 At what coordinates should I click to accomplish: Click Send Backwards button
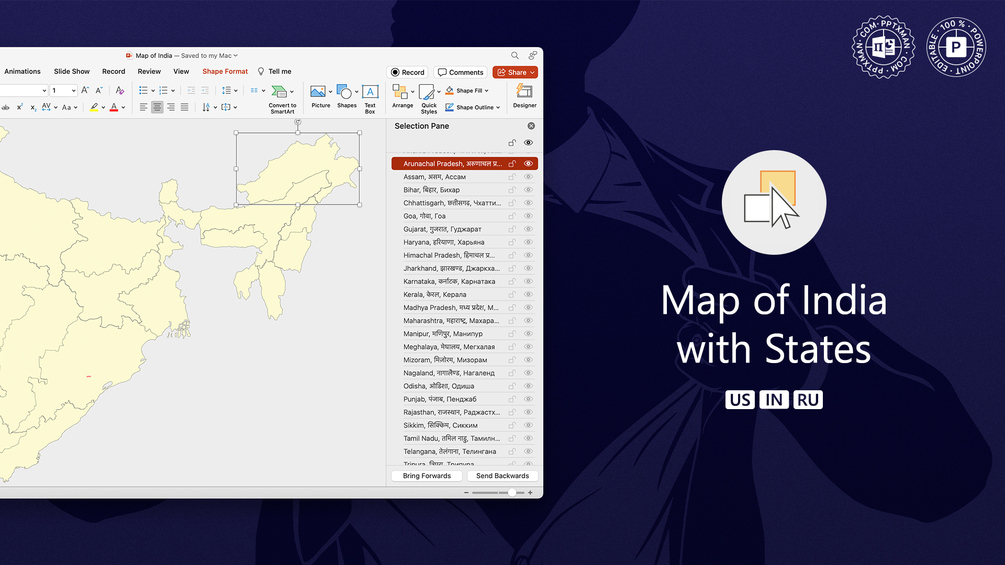(502, 476)
